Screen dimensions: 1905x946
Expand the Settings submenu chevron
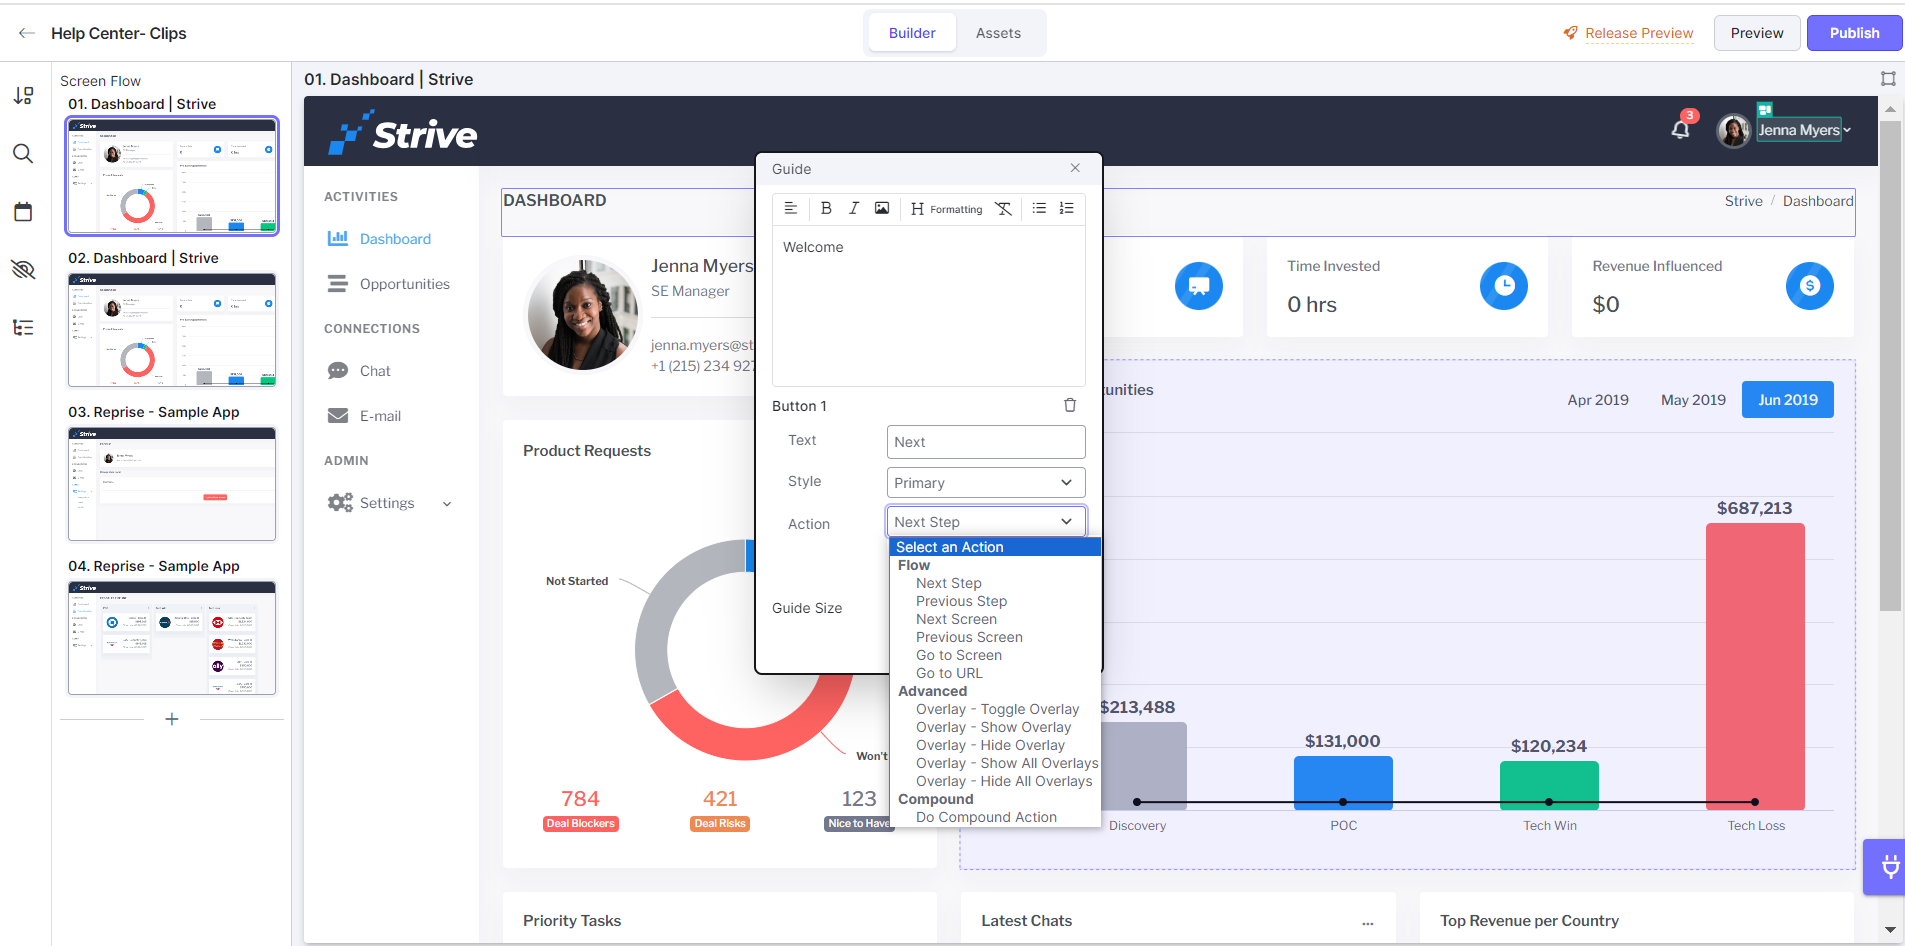point(447,504)
